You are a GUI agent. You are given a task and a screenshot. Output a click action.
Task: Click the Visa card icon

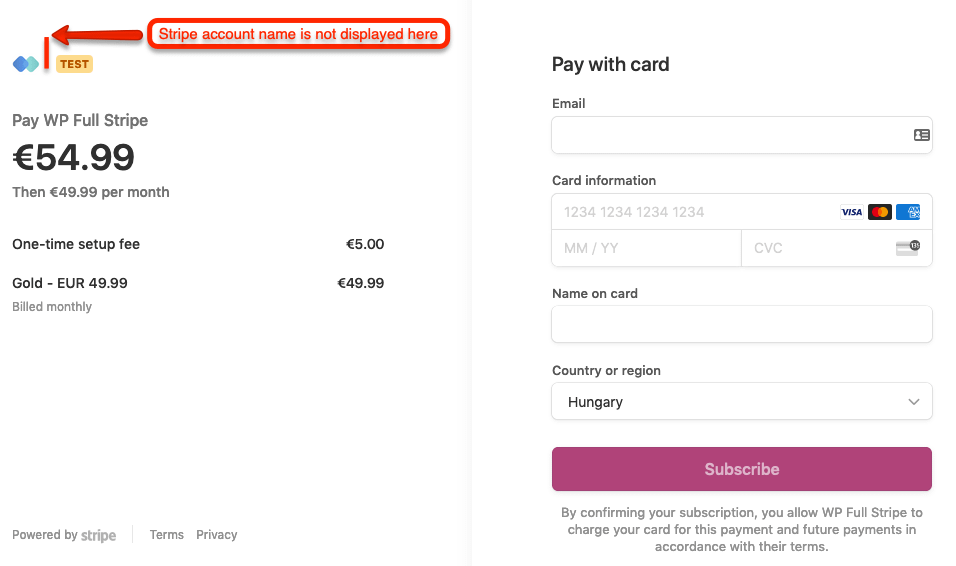coord(851,212)
